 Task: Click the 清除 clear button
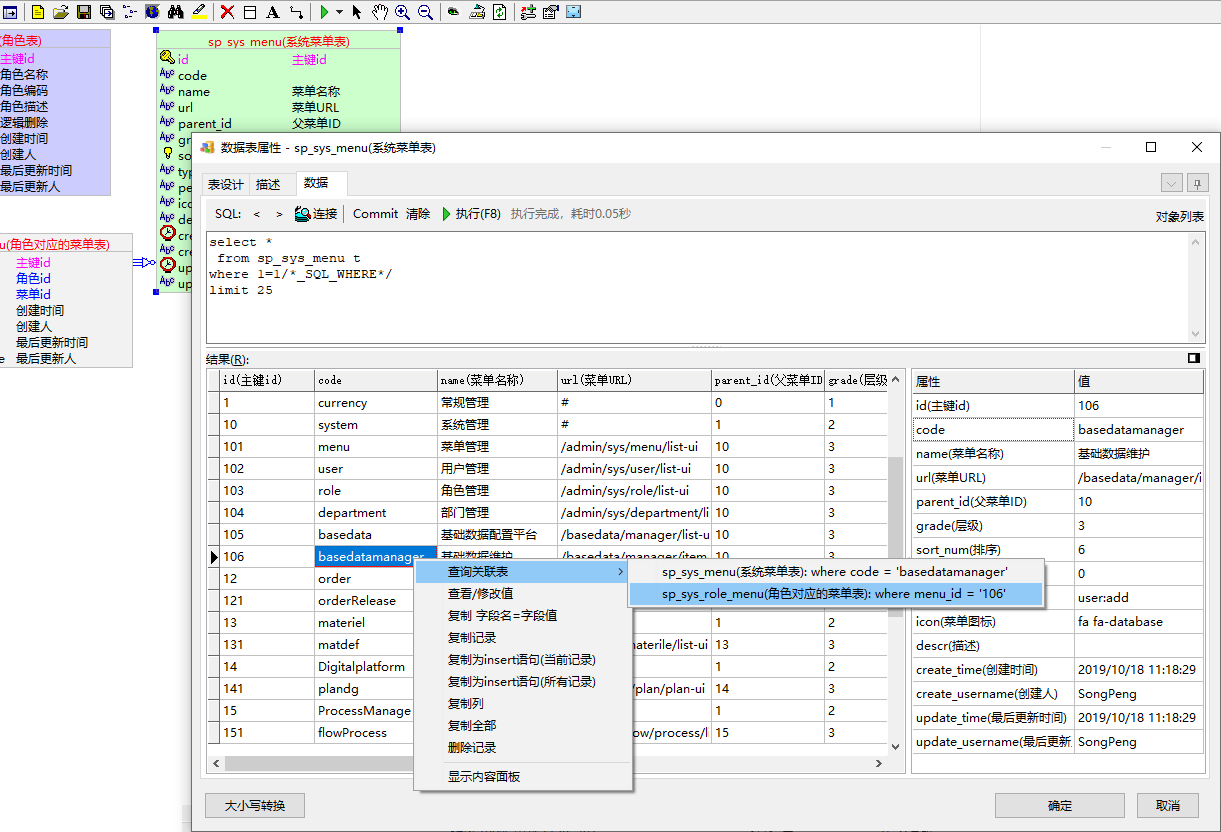pyautogui.click(x=418, y=214)
